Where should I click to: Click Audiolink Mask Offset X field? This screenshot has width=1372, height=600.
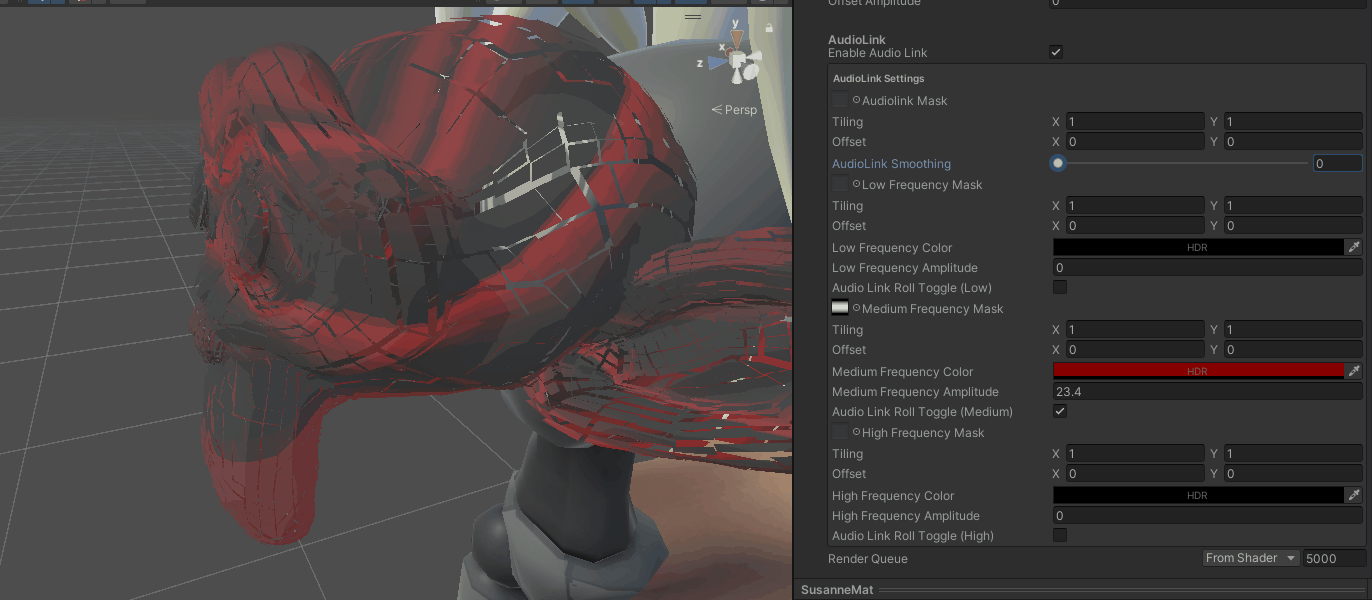[1135, 141]
